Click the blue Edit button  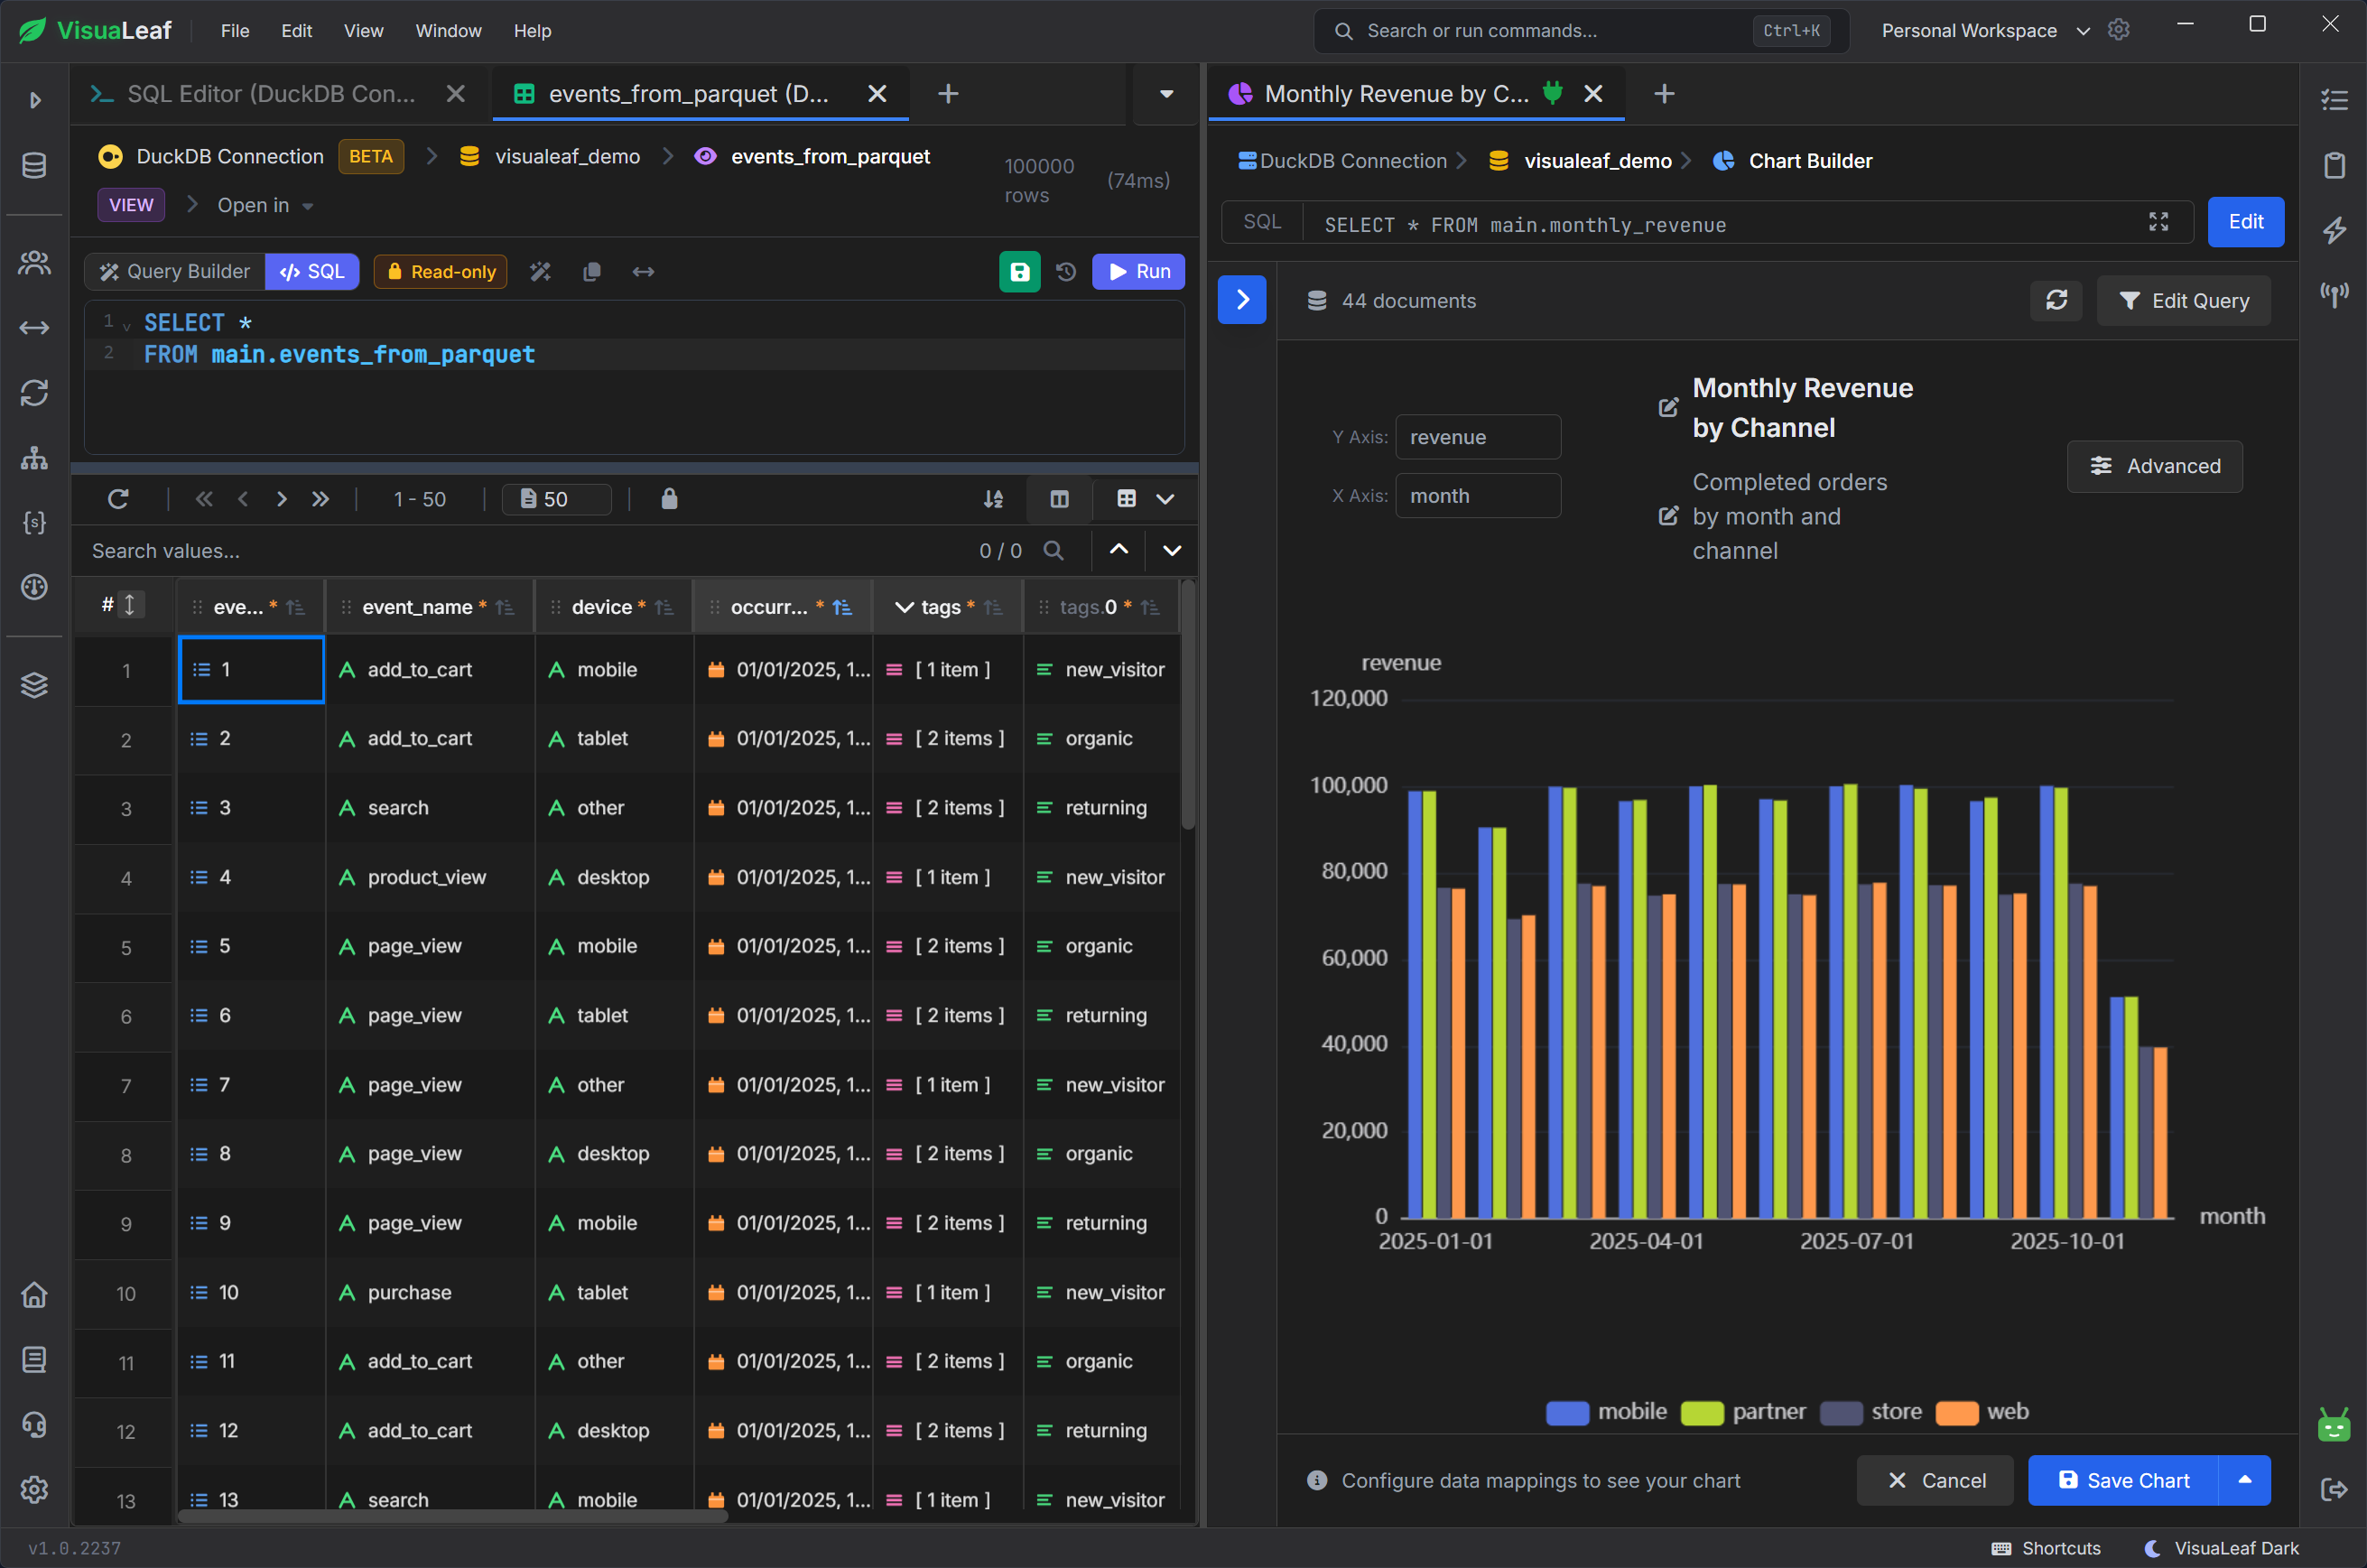pyautogui.click(x=2246, y=222)
